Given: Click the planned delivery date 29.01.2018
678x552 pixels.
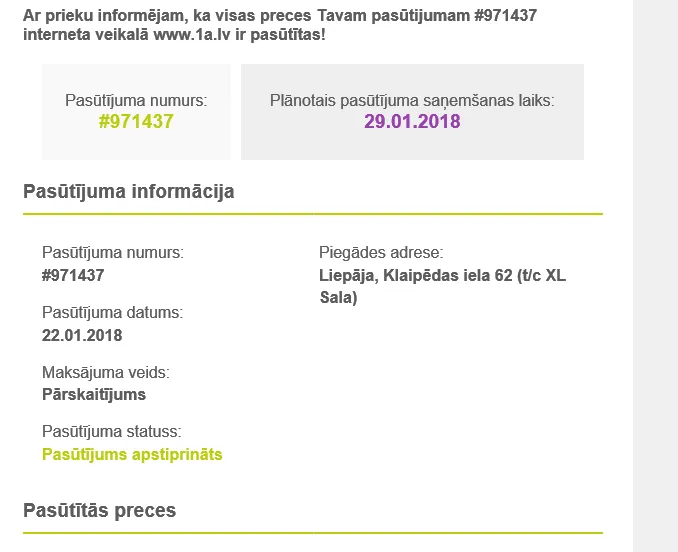Looking at the screenshot, I should click(x=412, y=121).
